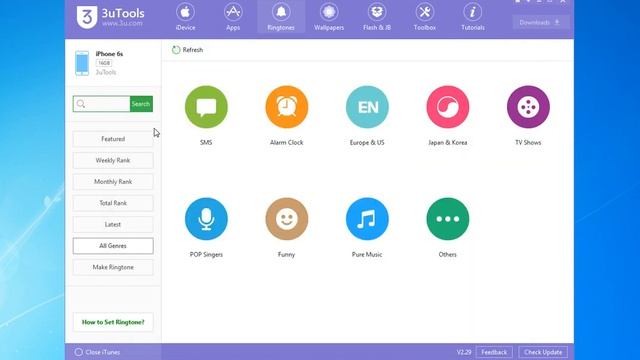The height and width of the screenshot is (360, 640).
Task: Go to the iDevice section
Action: click(185, 17)
